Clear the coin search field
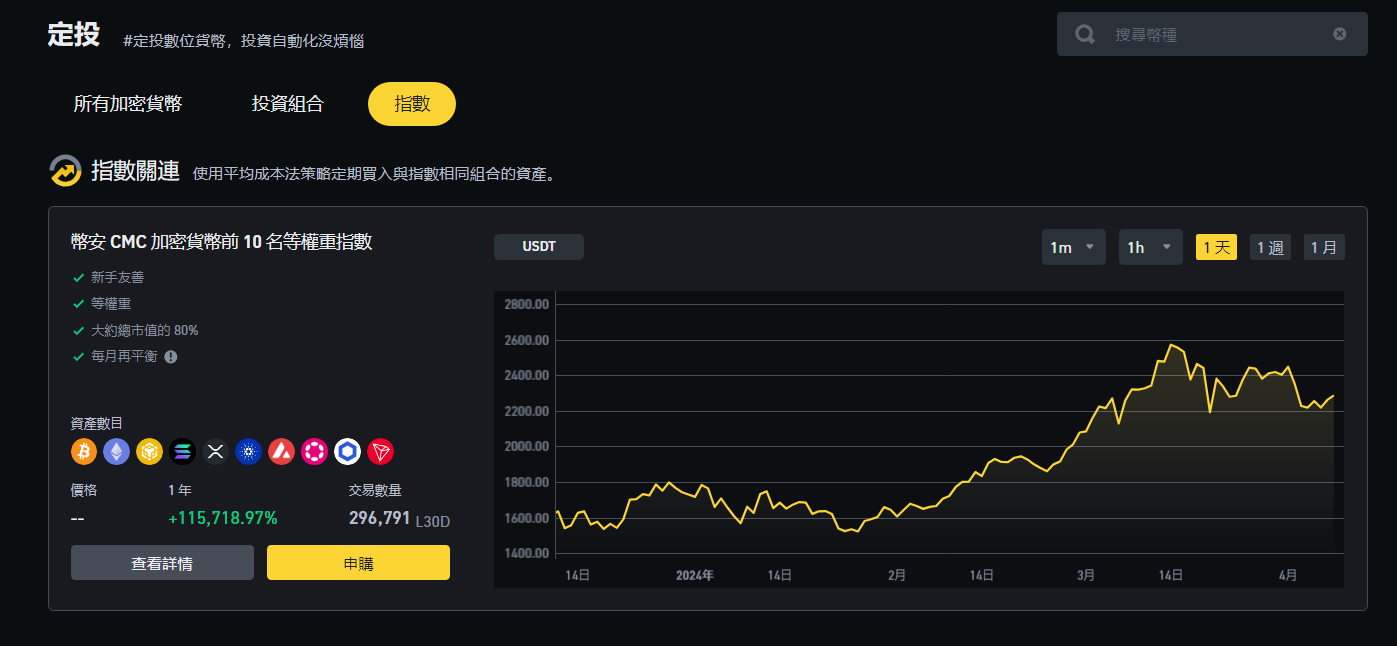Image resolution: width=1397 pixels, height=646 pixels. (x=1340, y=34)
